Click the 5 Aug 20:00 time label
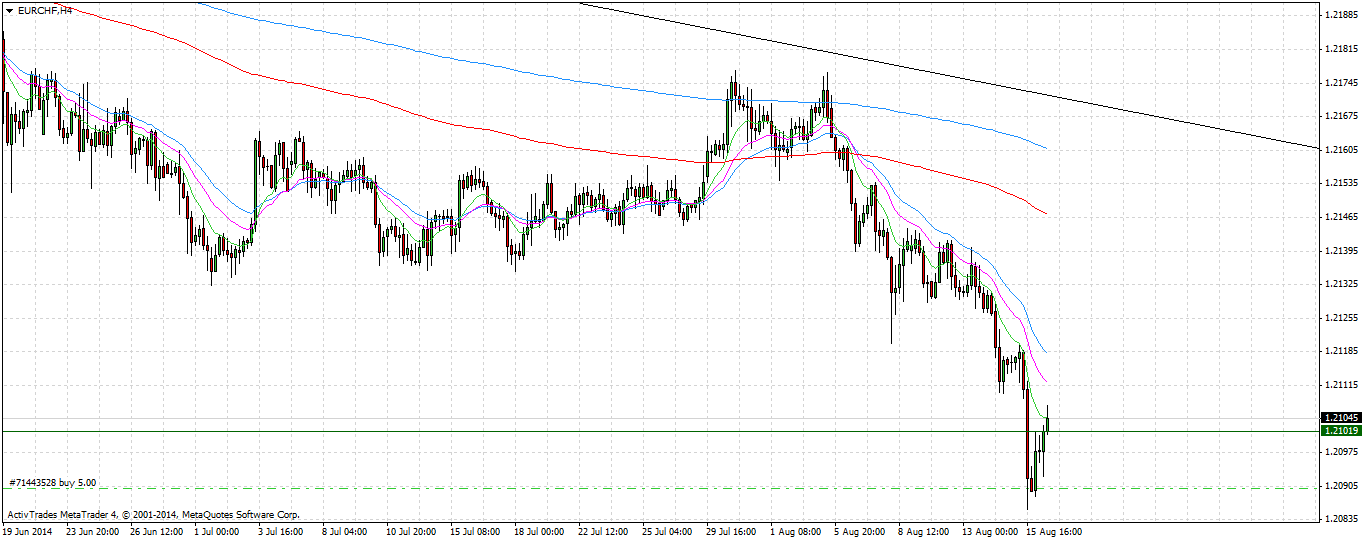1362x540 pixels. pos(861,531)
